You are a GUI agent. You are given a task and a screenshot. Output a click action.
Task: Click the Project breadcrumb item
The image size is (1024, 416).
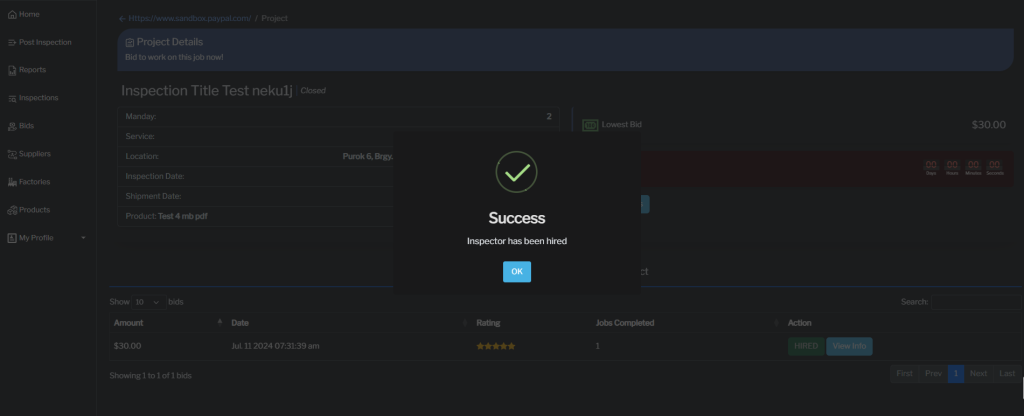[274, 18]
